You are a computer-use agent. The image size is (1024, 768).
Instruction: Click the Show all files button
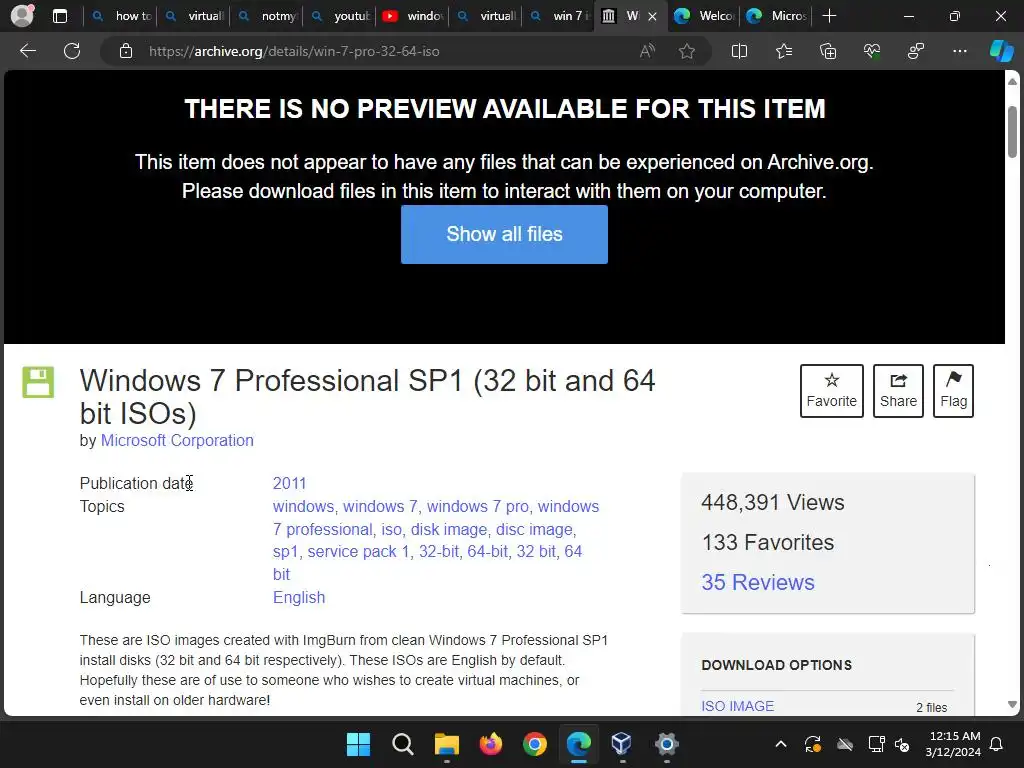504,234
